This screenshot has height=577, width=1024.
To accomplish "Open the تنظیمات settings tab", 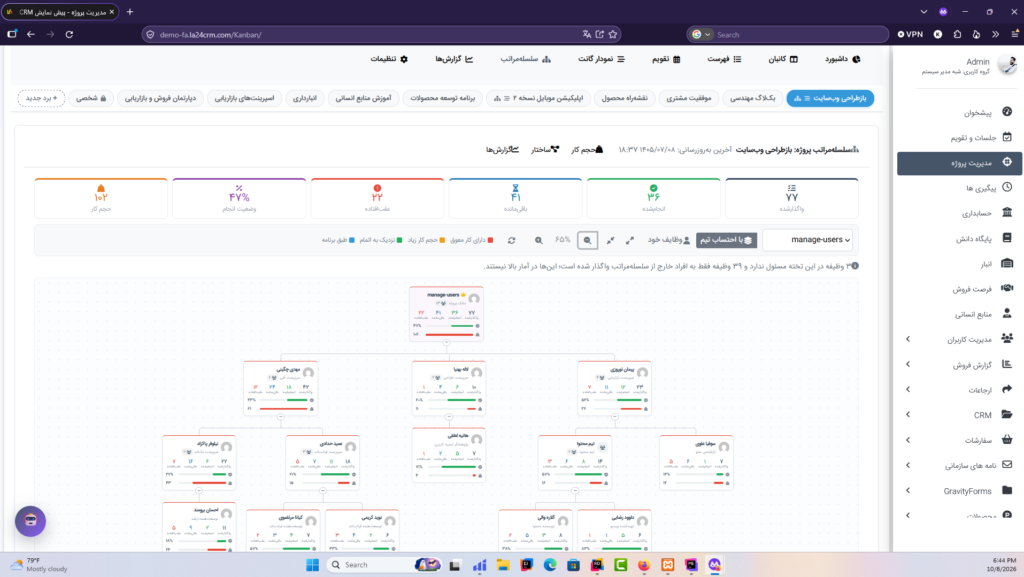I will pyautogui.click(x=389, y=59).
